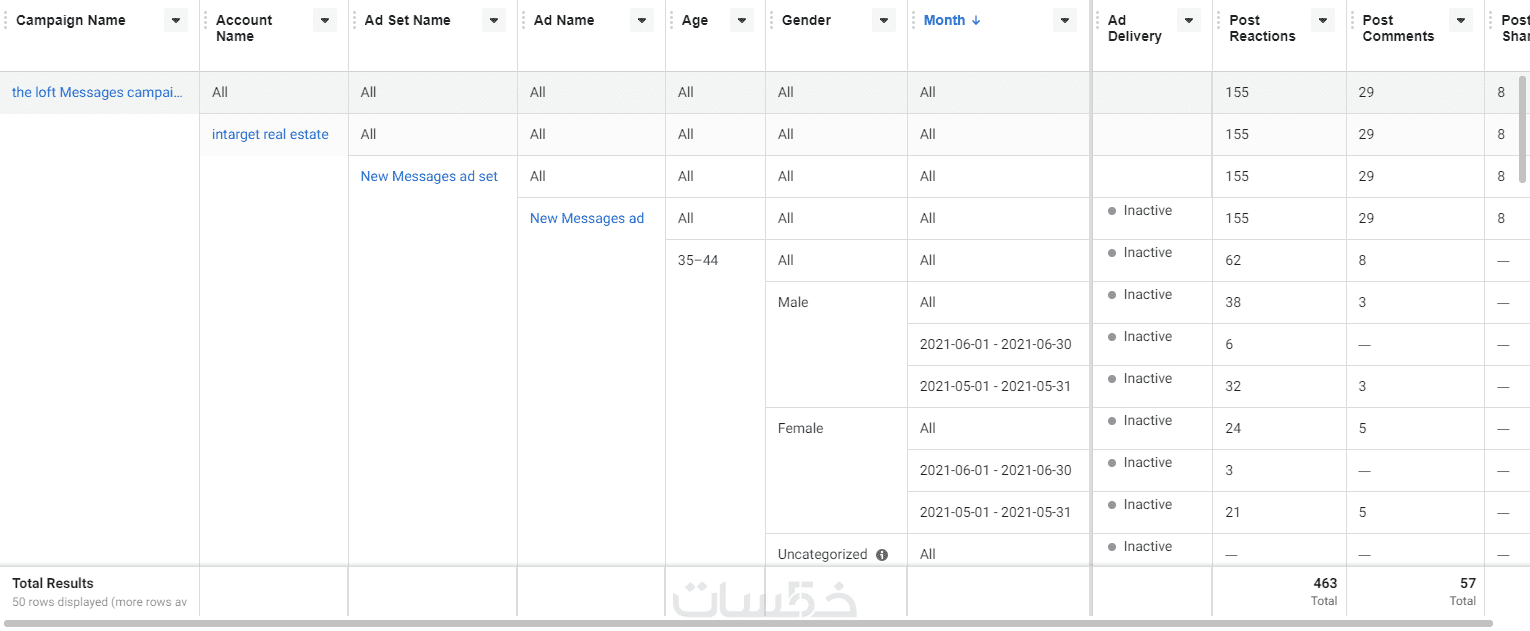Click the Uncategorized info icon
This screenshot has width=1530, height=631.
[x=882, y=555]
